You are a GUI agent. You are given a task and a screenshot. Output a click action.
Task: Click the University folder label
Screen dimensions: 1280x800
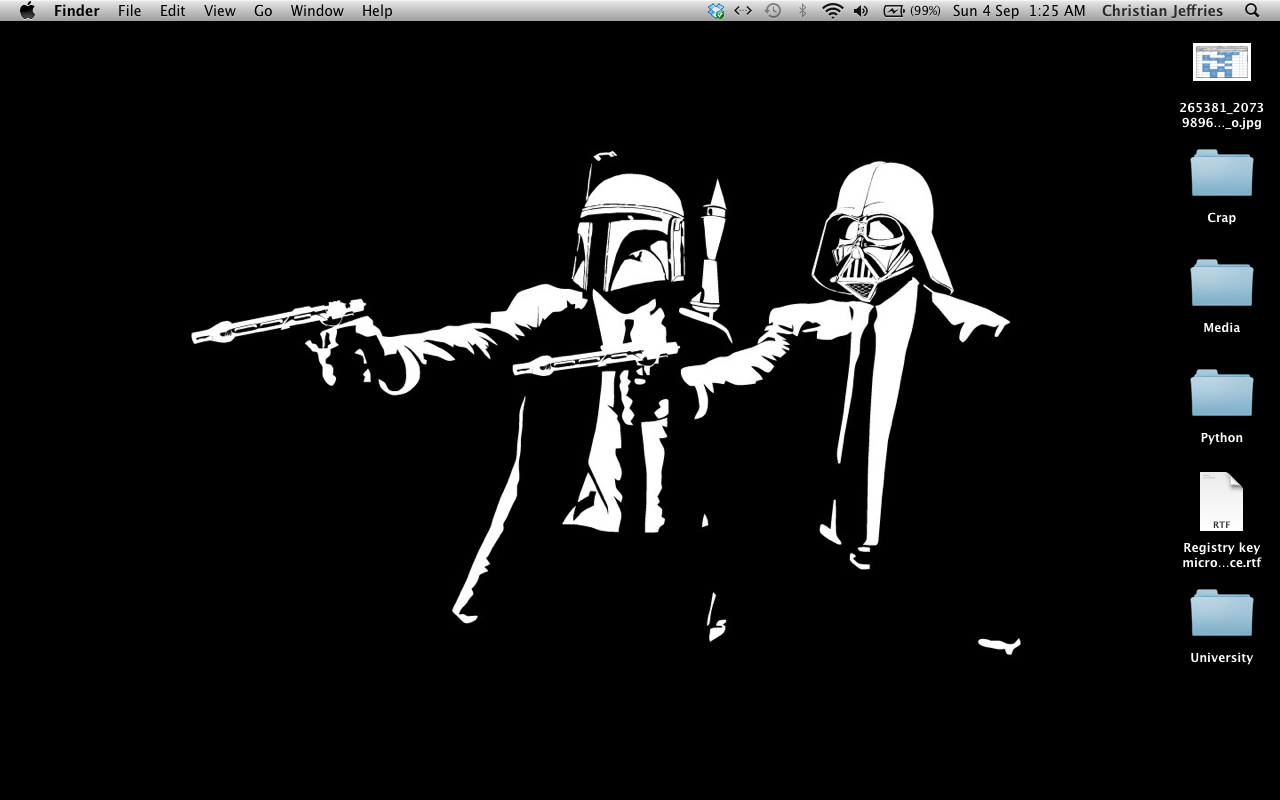(1222, 658)
